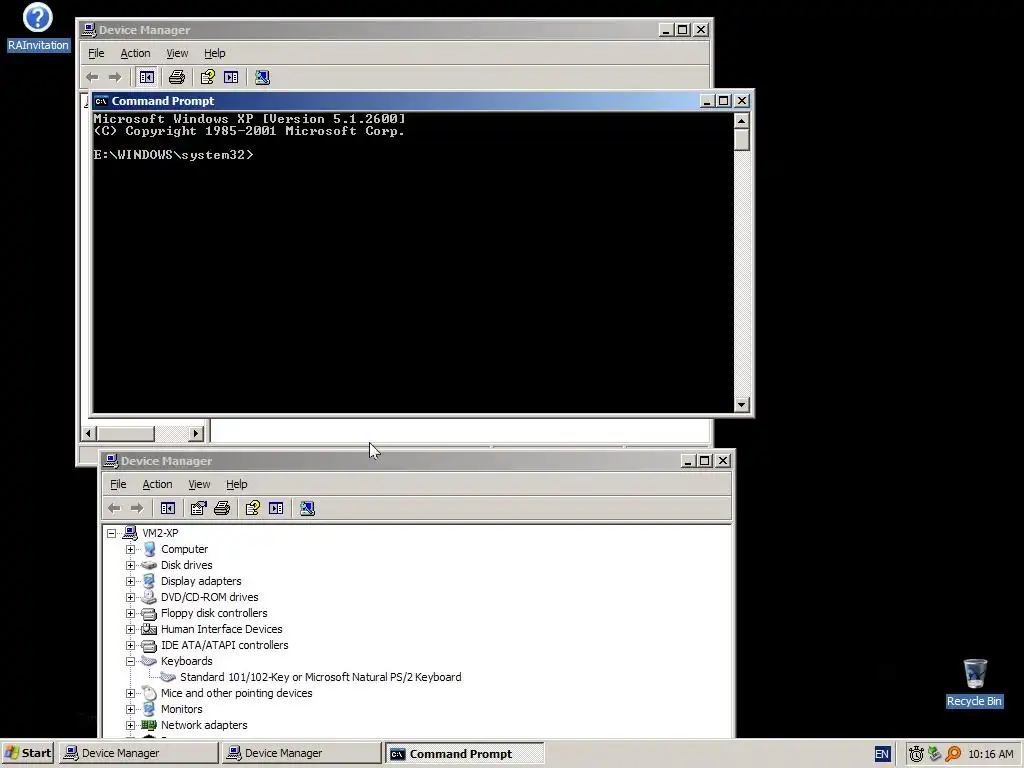Select the Recycle Bin desktop icon

pos(974,683)
